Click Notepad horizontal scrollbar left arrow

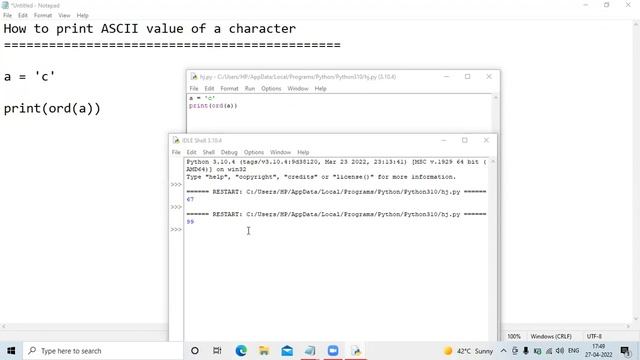coord(4,326)
